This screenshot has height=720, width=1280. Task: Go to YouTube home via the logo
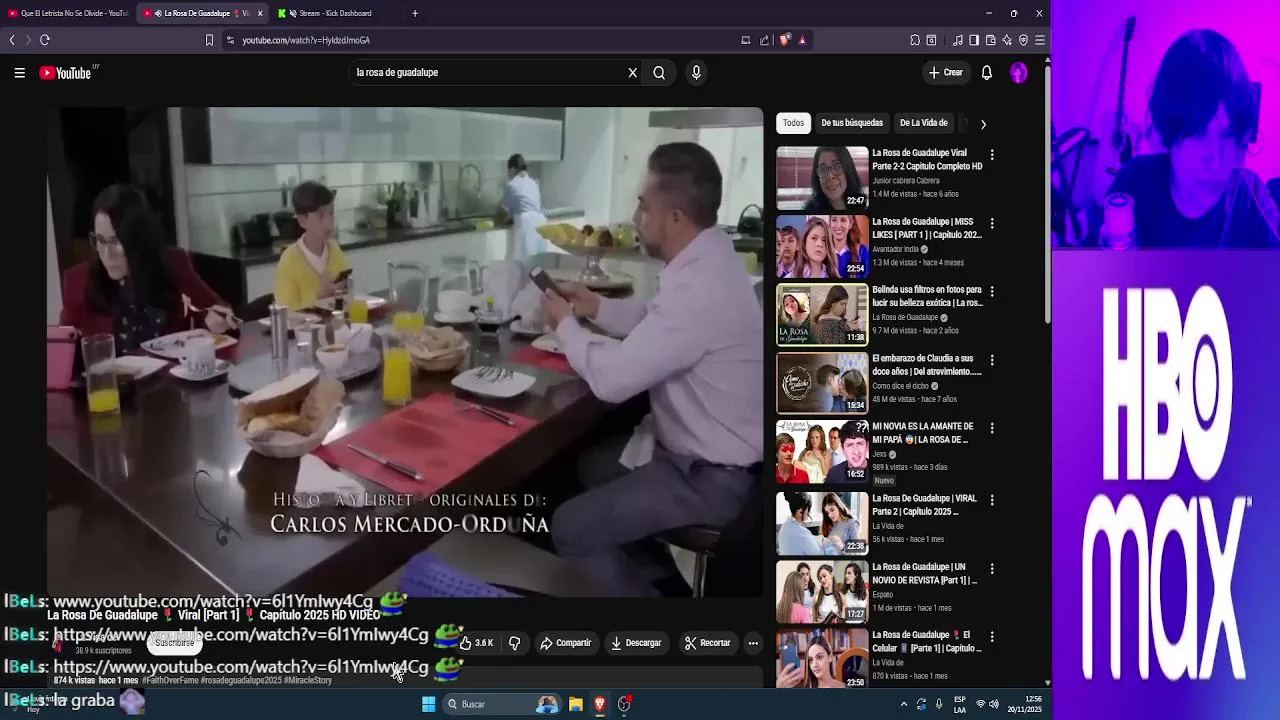[66, 73]
